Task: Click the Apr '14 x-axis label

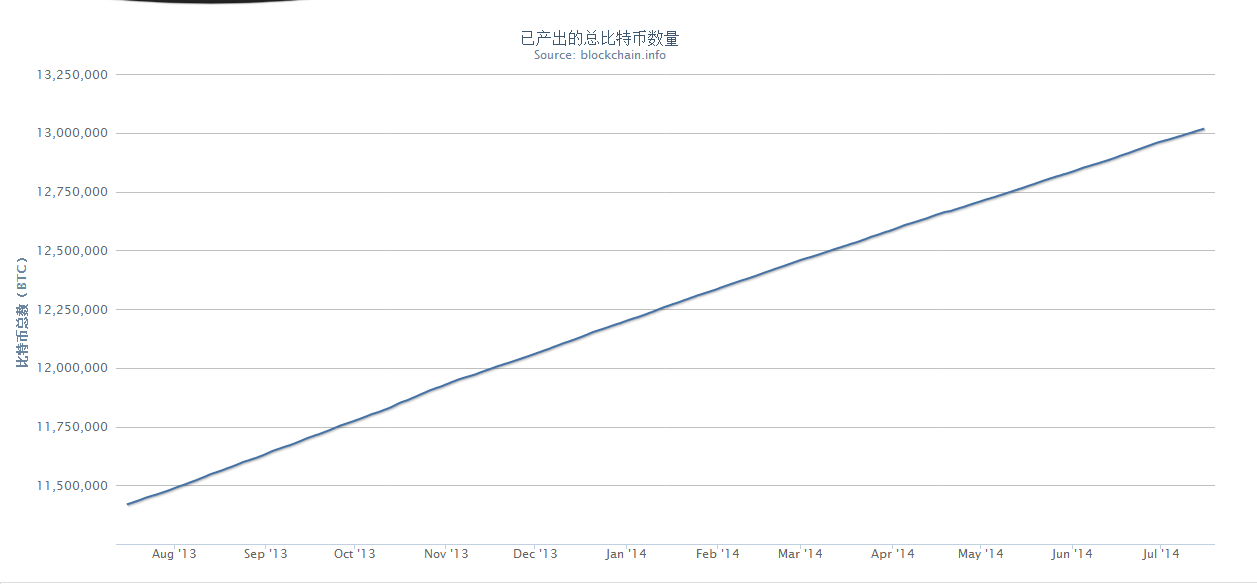Action: 892,553
